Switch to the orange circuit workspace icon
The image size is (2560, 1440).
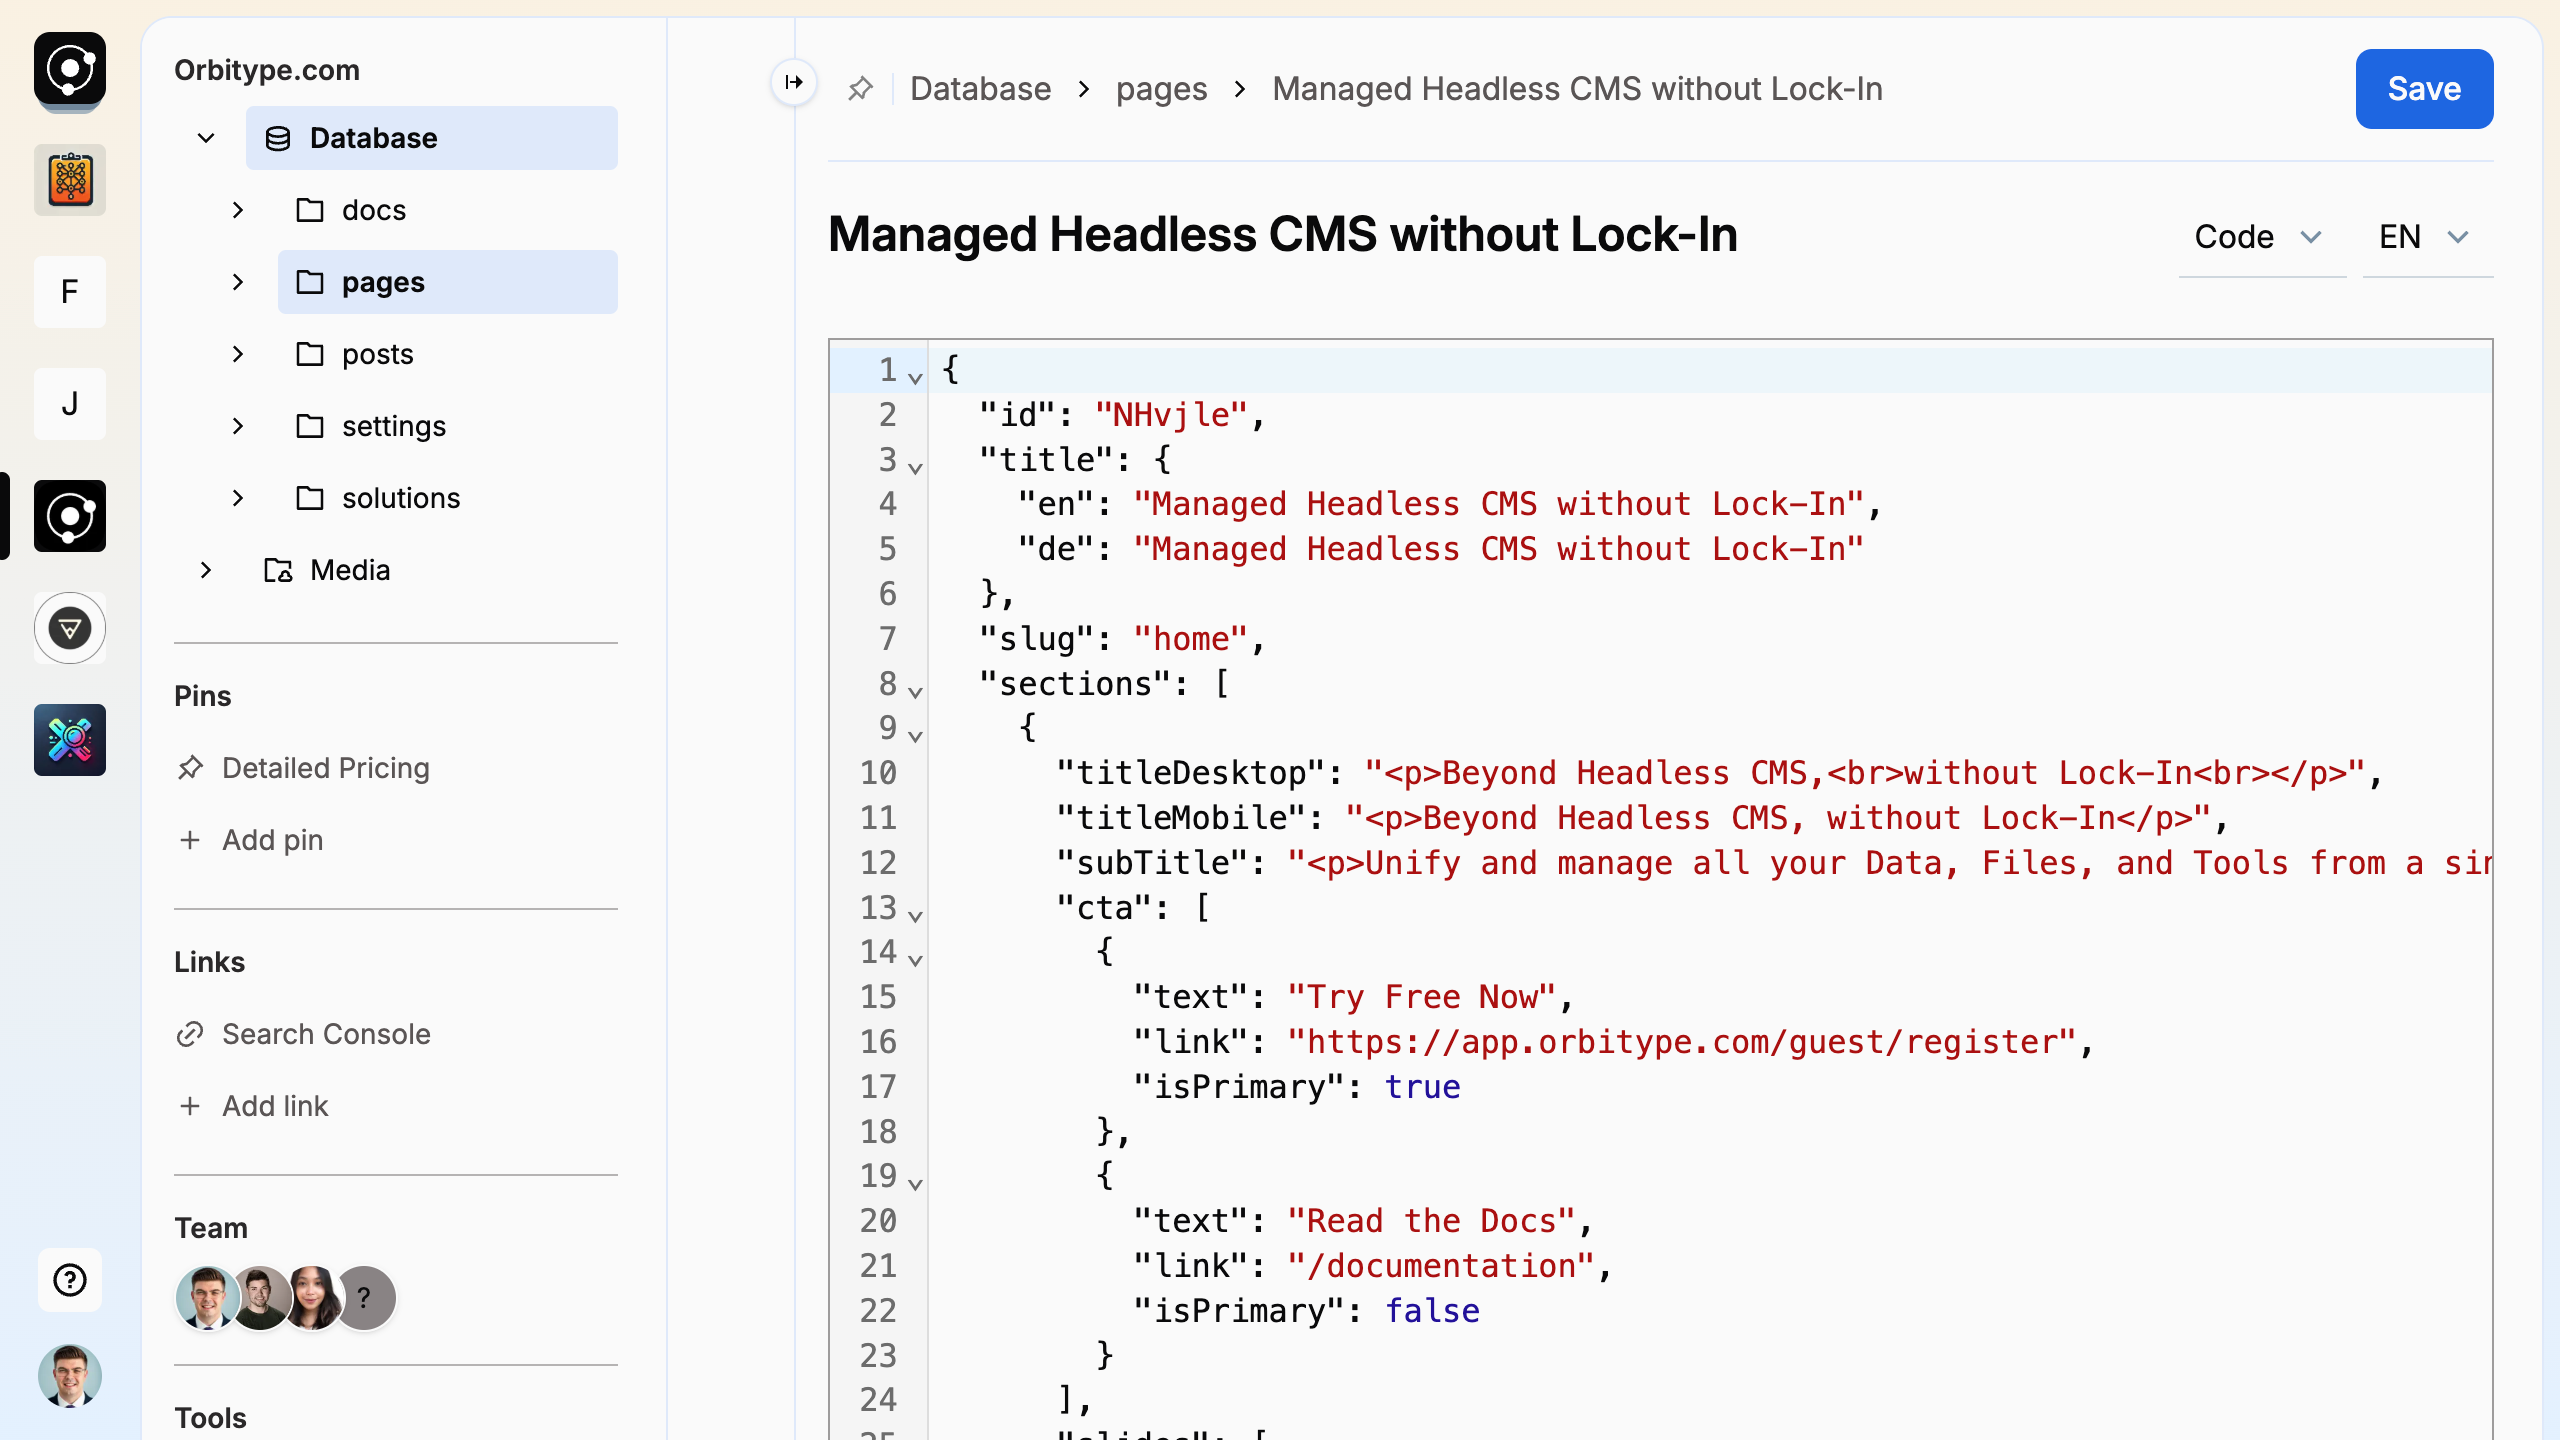70,180
